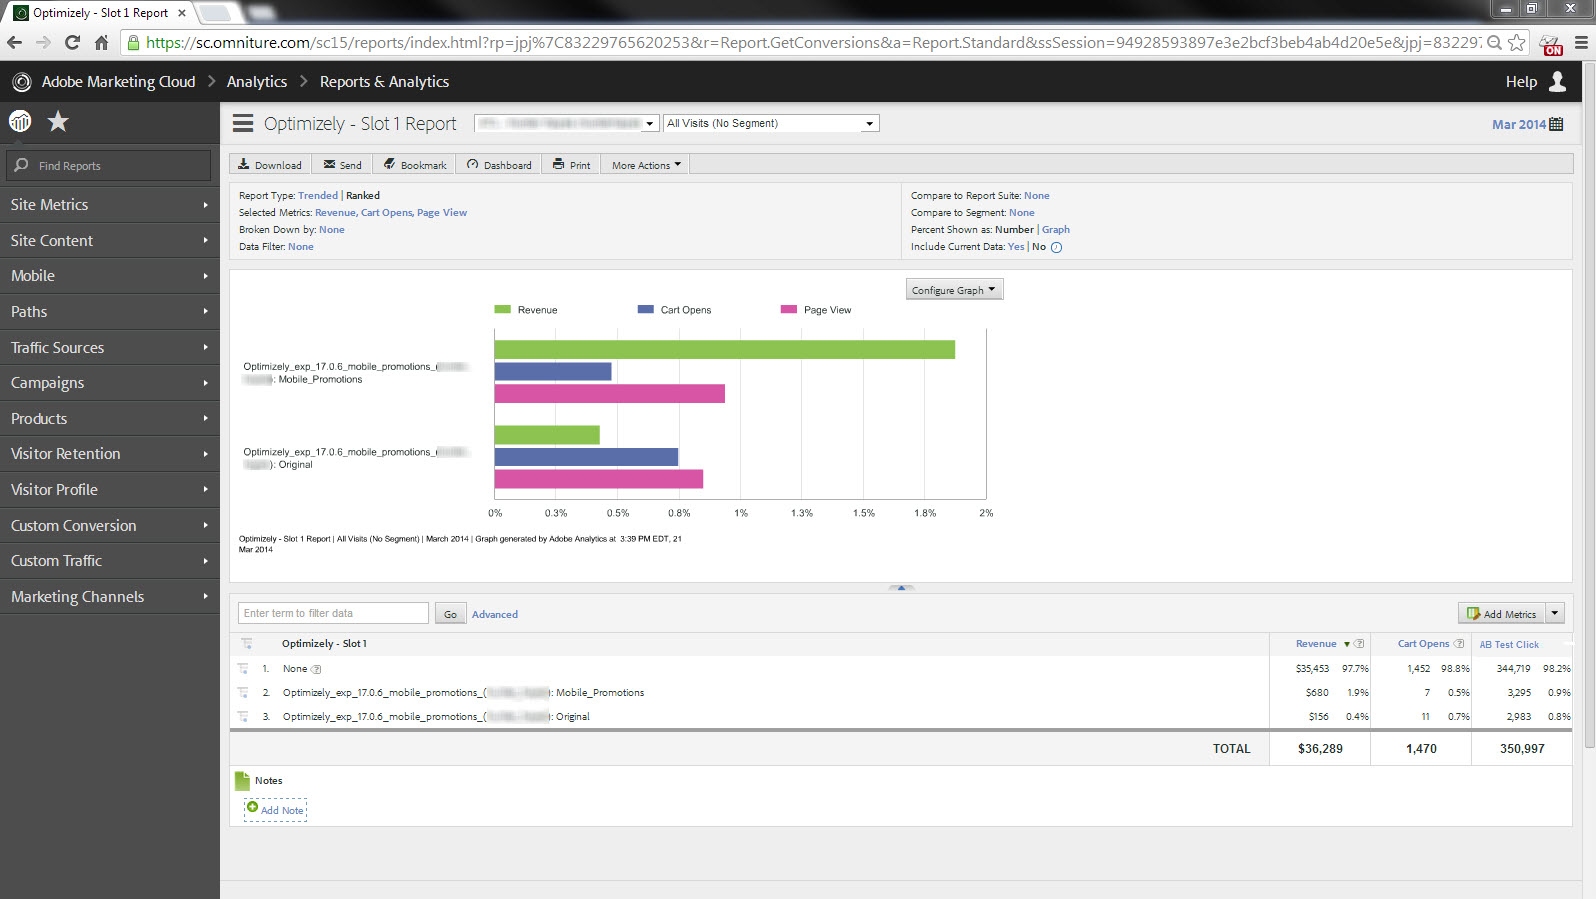Viewport: 1596px width, 899px height.
Task: Open the Configure Graph dropdown
Action: click(954, 290)
